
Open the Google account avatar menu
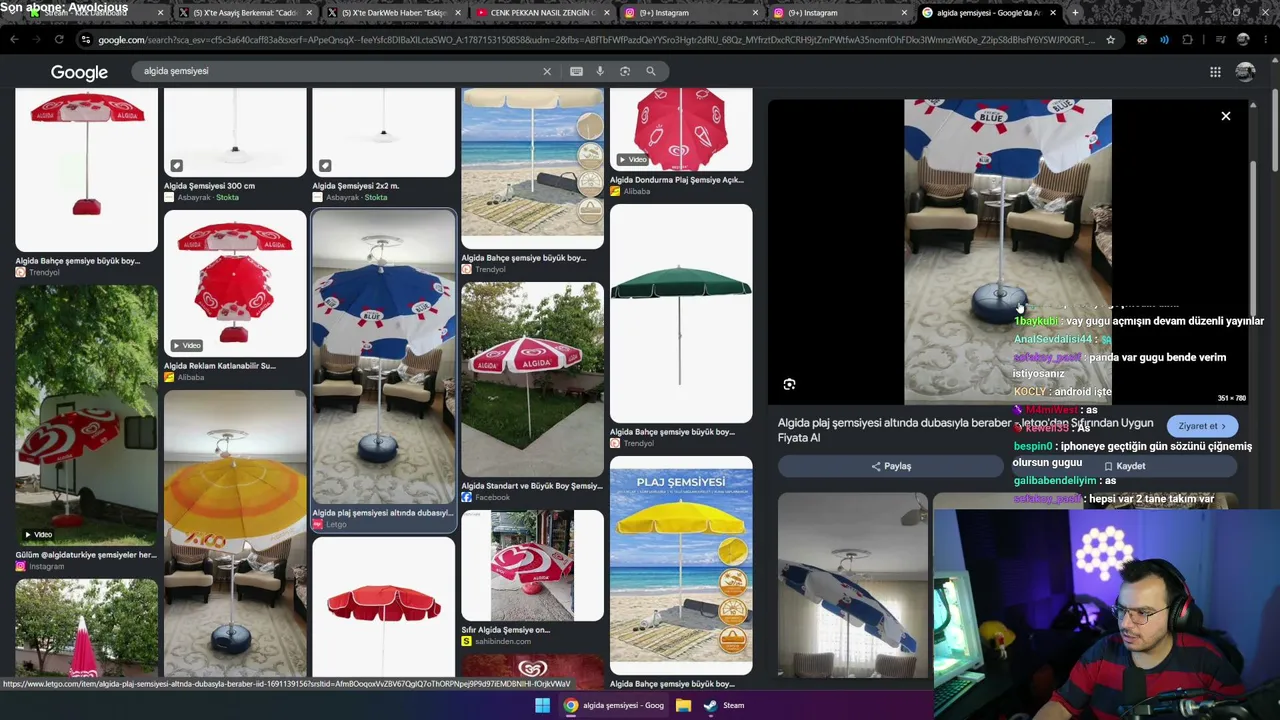1245,71
